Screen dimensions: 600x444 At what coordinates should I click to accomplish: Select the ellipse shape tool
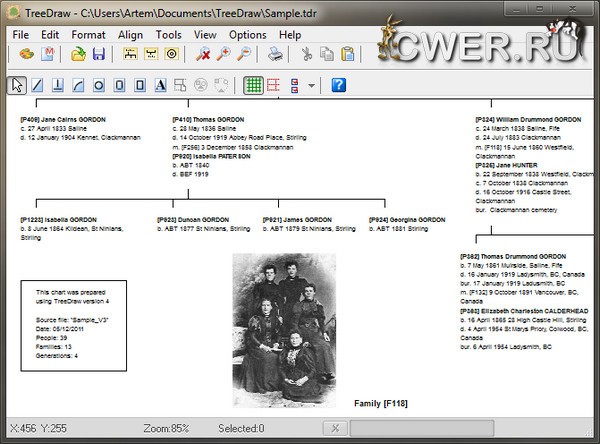click(99, 85)
